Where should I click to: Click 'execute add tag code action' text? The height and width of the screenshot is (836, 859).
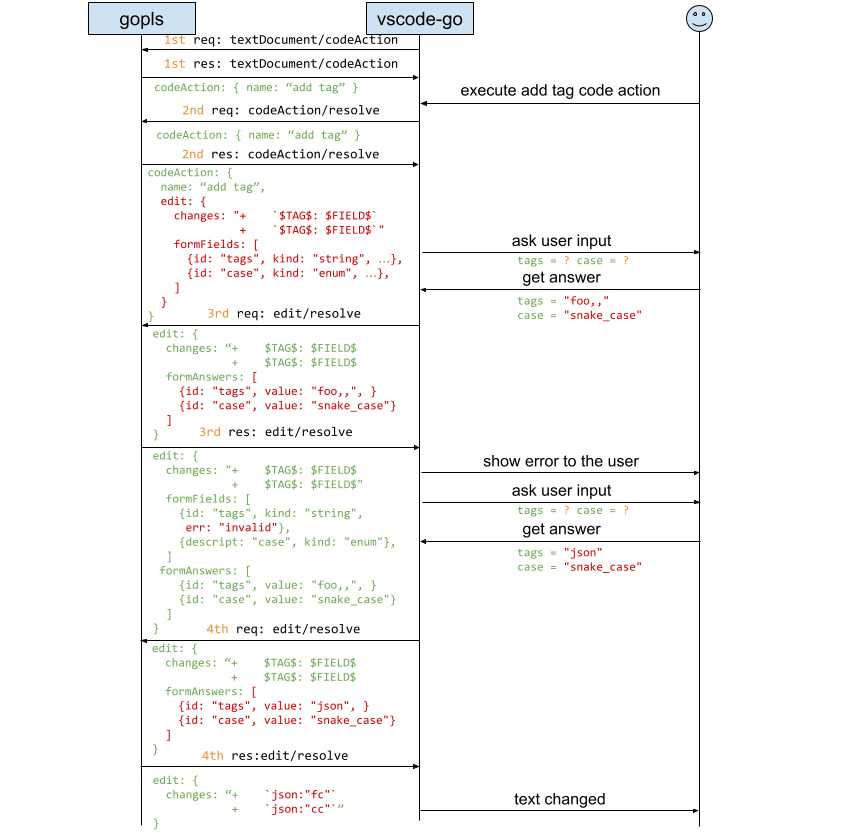coord(560,90)
